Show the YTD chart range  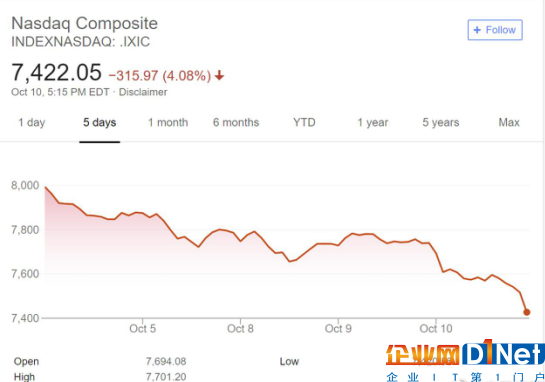(x=304, y=122)
